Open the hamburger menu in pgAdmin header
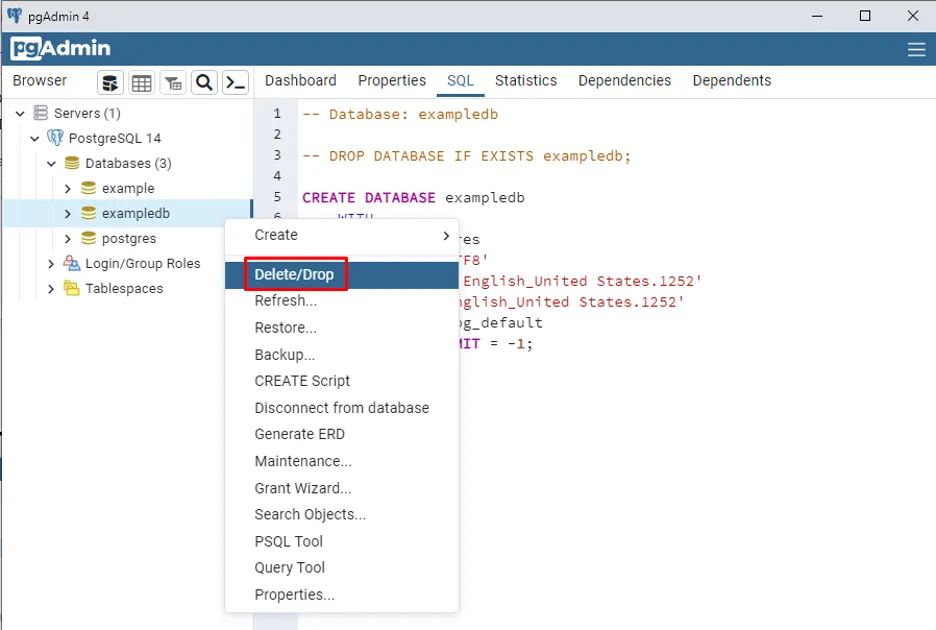The image size is (936, 630). pyautogui.click(x=916, y=49)
